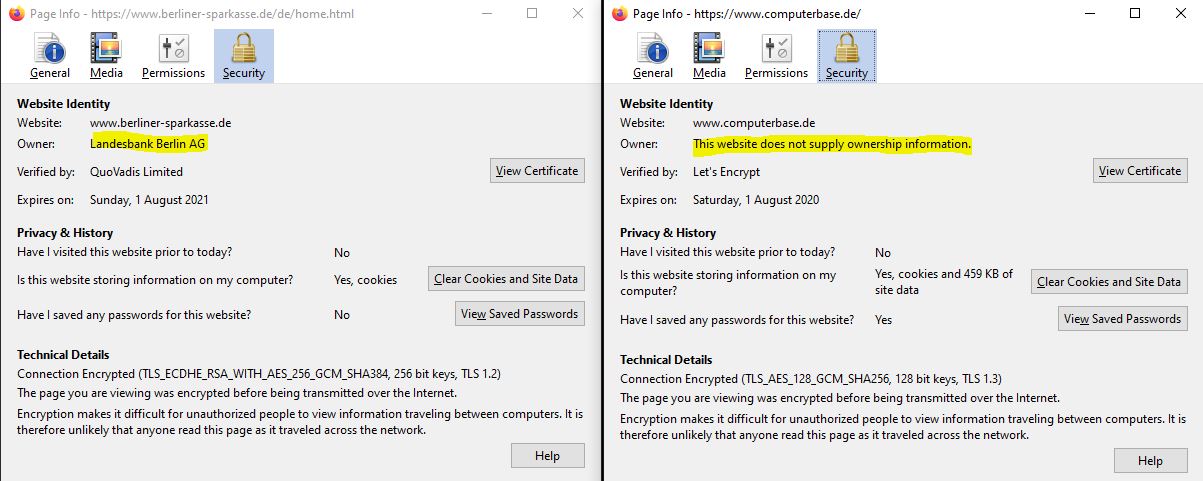Viewport: 1203px width, 481px height.
Task: Open Permissions icon in computerbase window
Action: (776, 48)
